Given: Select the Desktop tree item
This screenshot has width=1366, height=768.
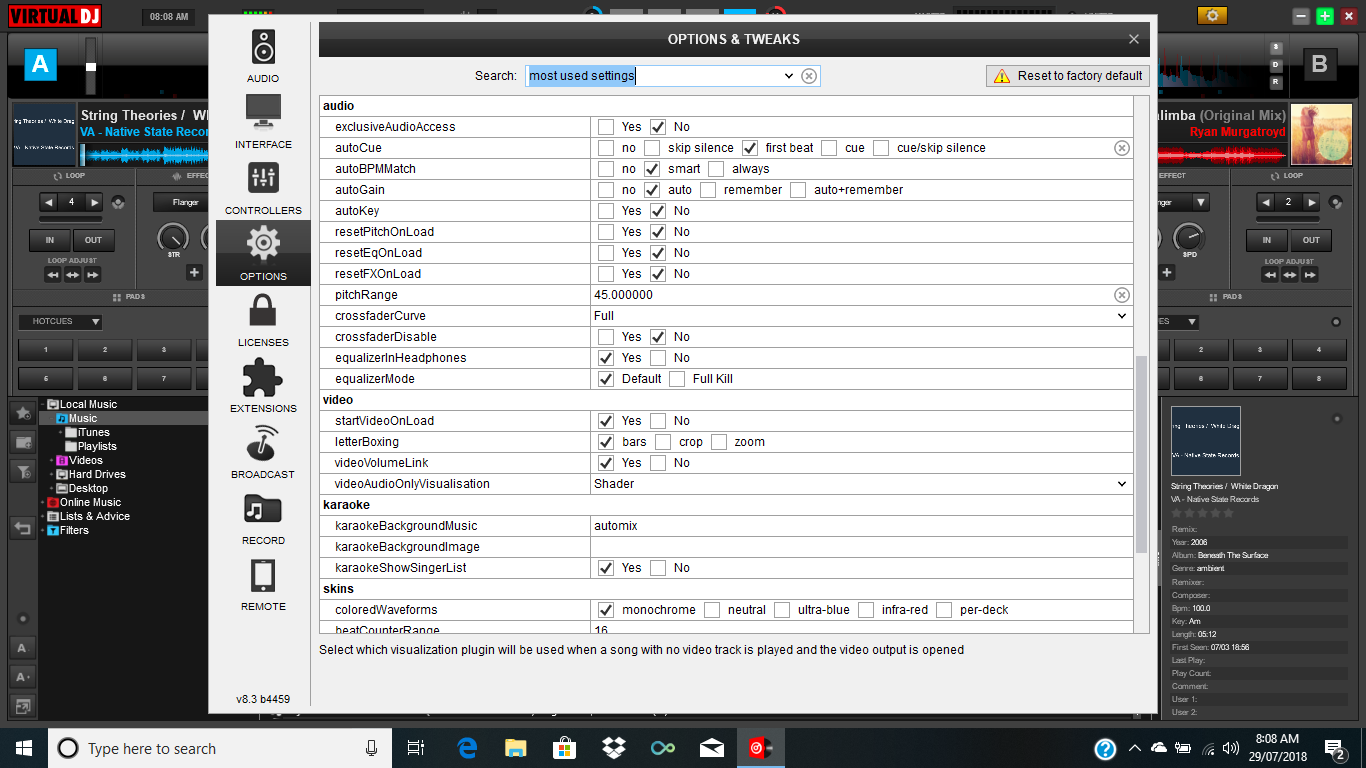Looking at the screenshot, I should click(x=88, y=489).
